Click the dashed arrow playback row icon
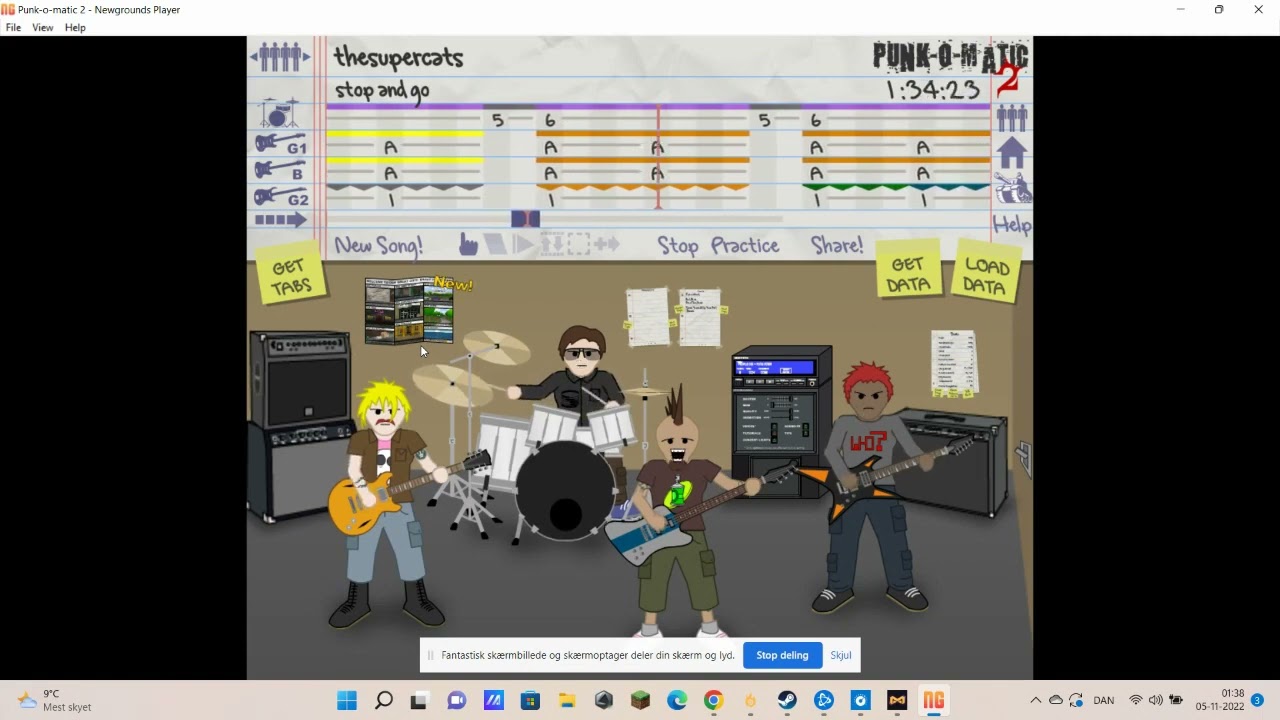Image resolution: width=1280 pixels, height=720 pixels. tap(280, 220)
